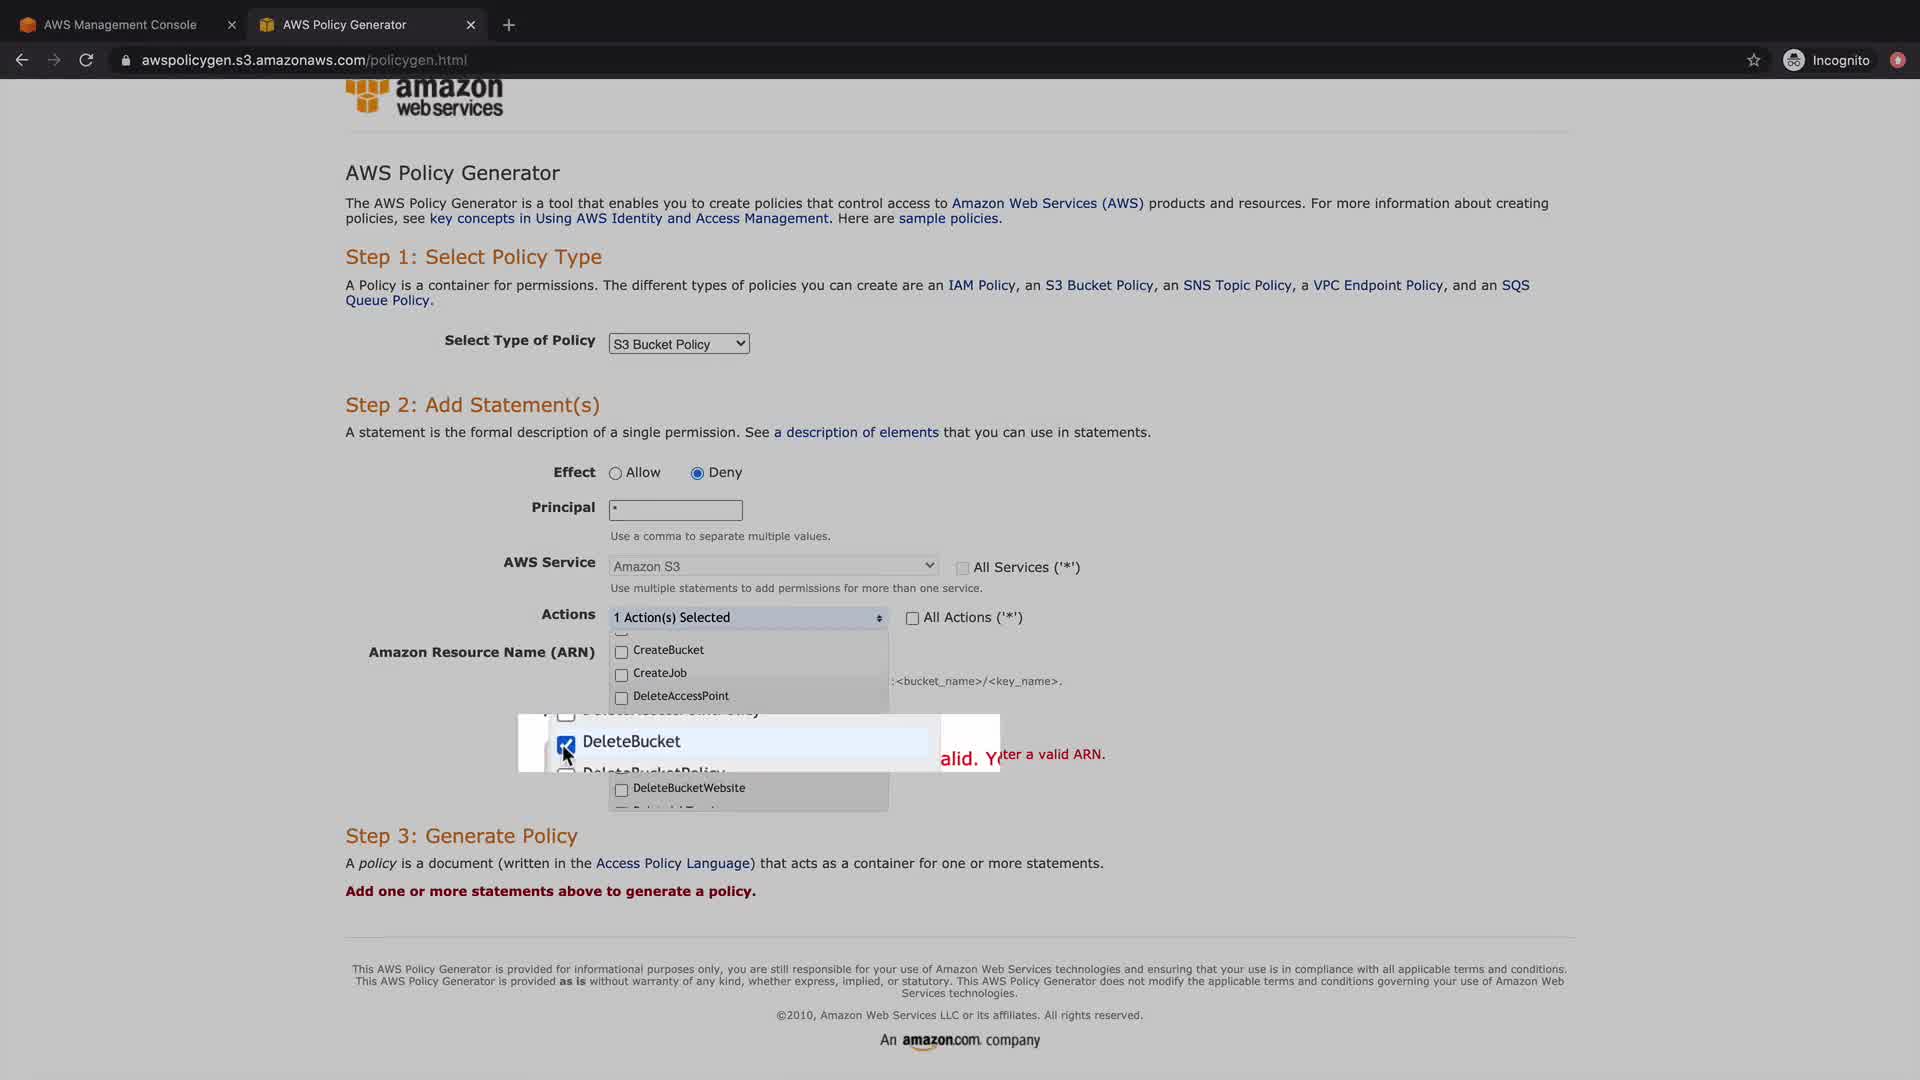The image size is (1920, 1080).
Task: Click the site lock icon in address bar
Action: point(126,60)
